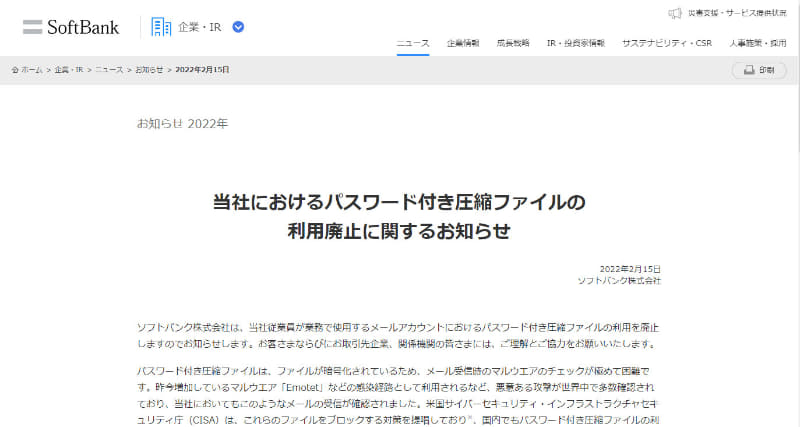Open the 災害支援・サービス提供状況 link

(737, 13)
